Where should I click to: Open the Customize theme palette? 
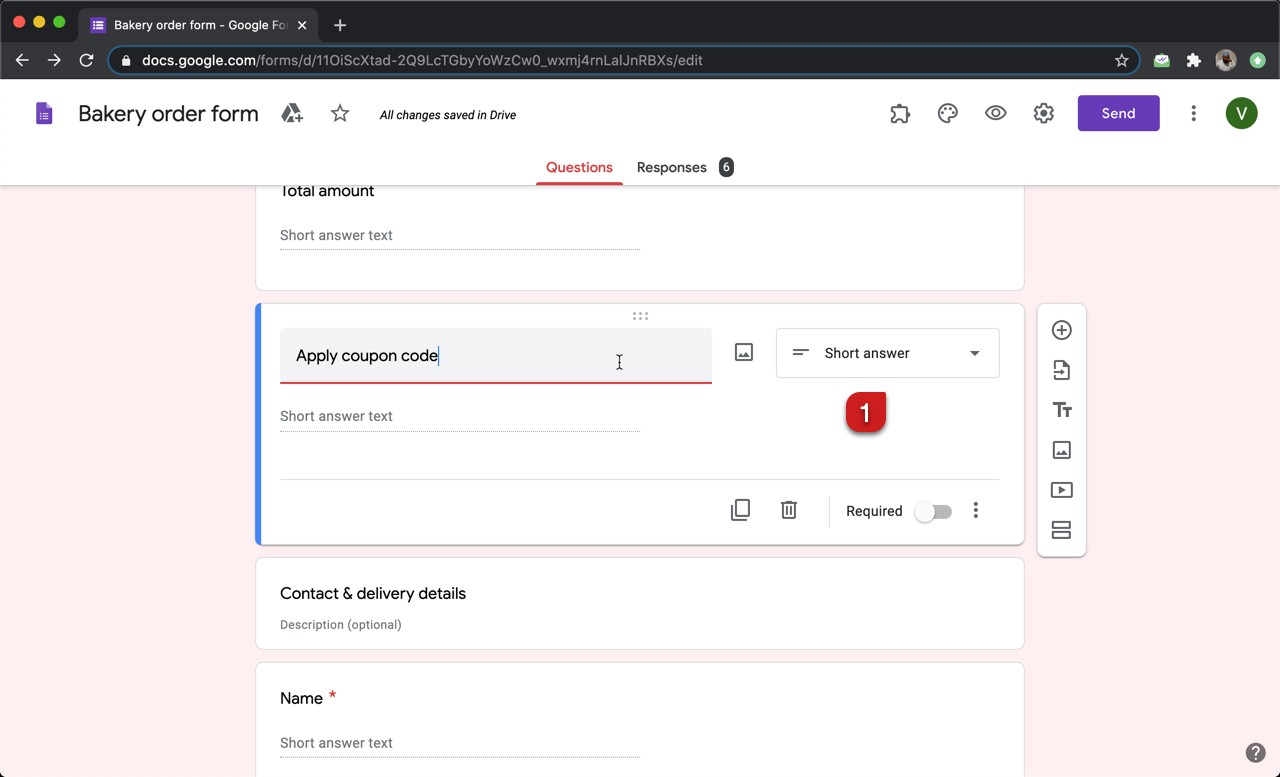pyautogui.click(x=947, y=114)
